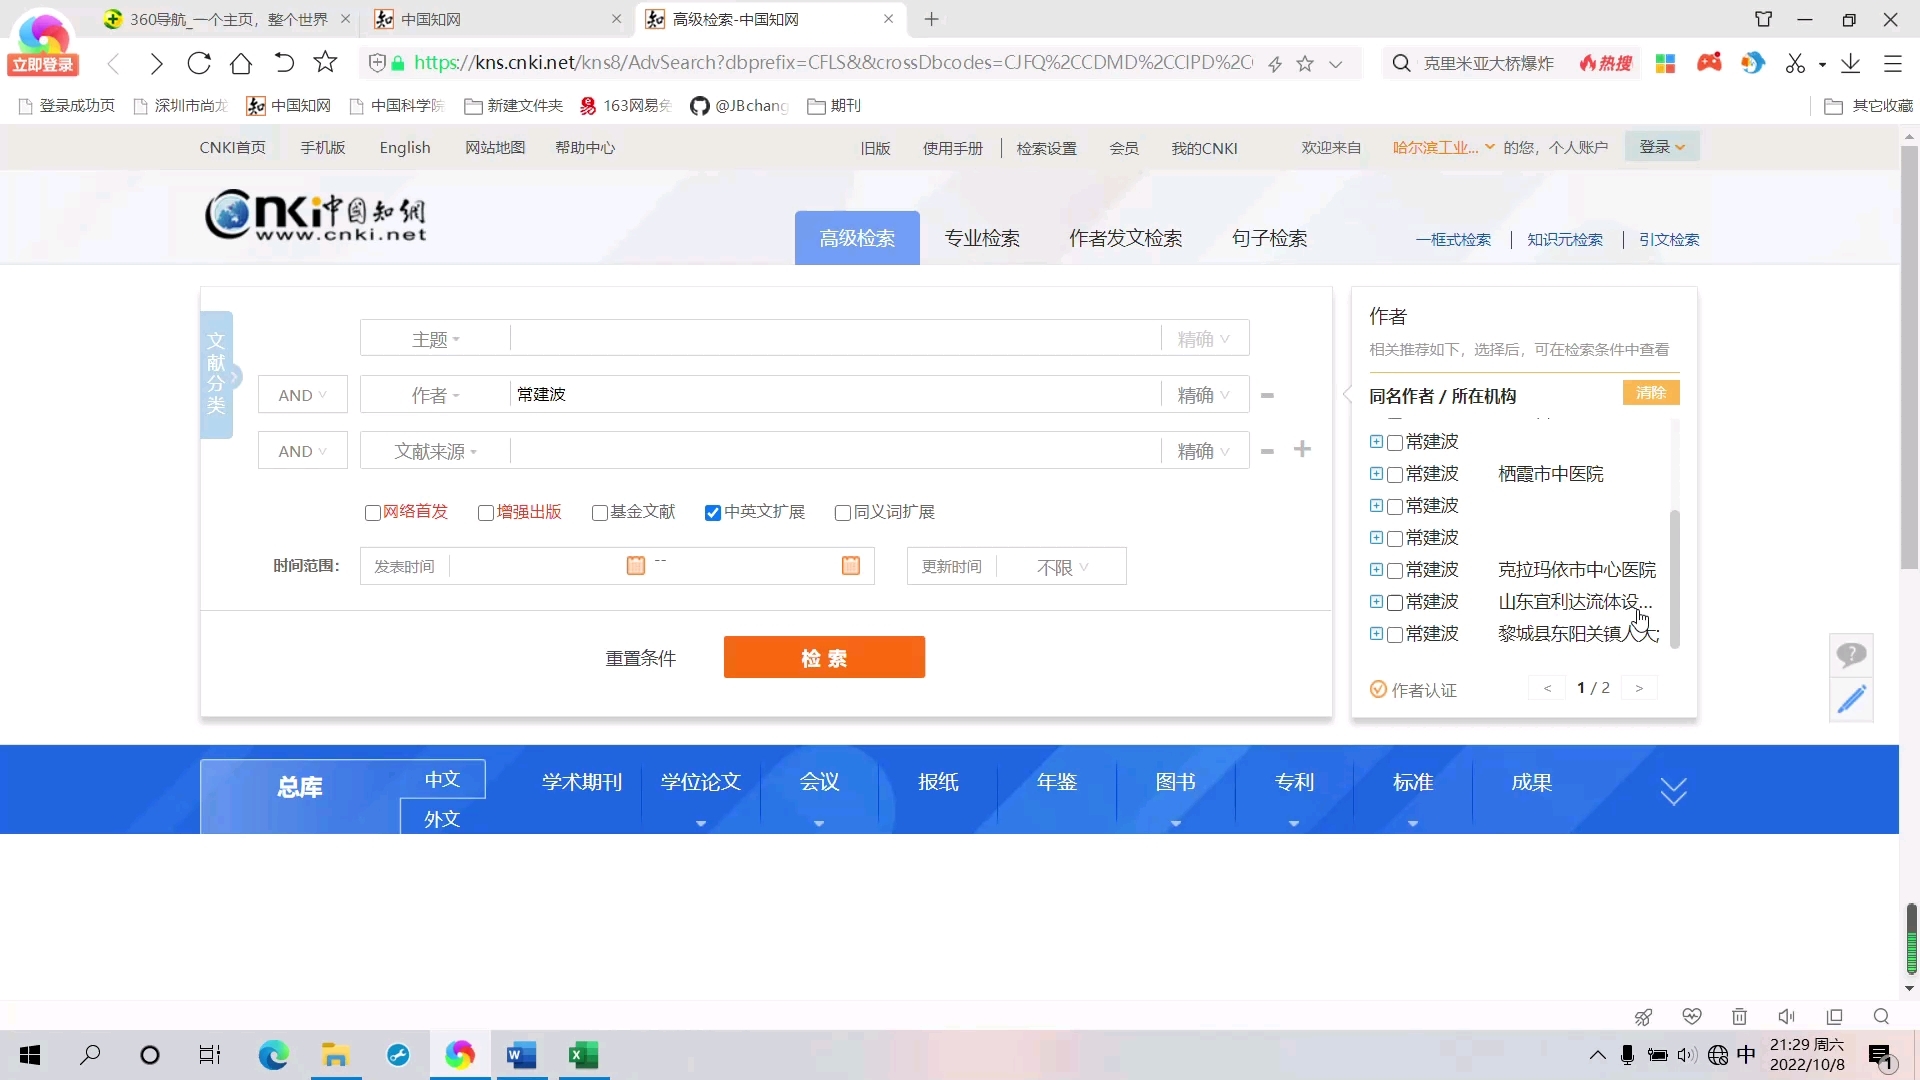1920x1080 pixels.
Task: Switch to 作者发文检索 tab
Action: coord(1125,238)
